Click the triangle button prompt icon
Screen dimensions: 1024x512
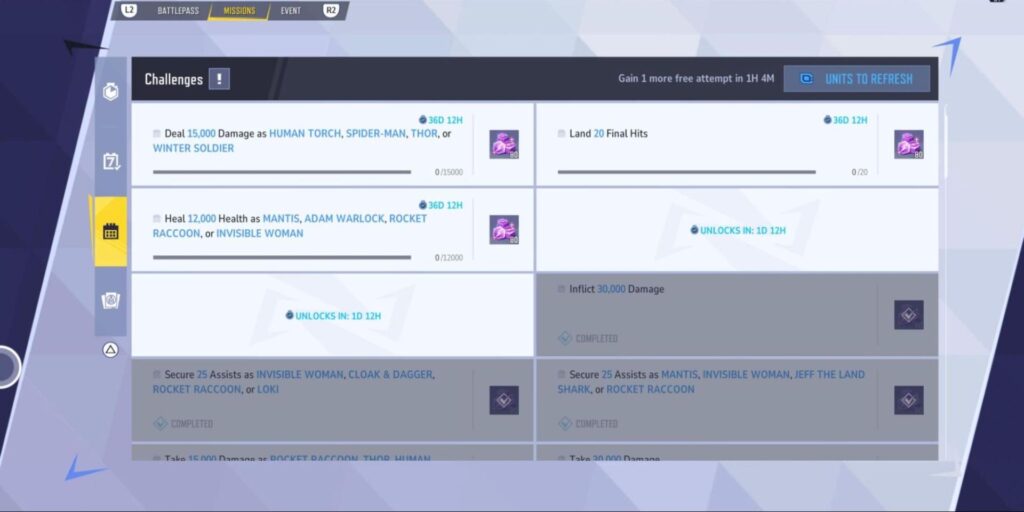pyautogui.click(x=110, y=350)
